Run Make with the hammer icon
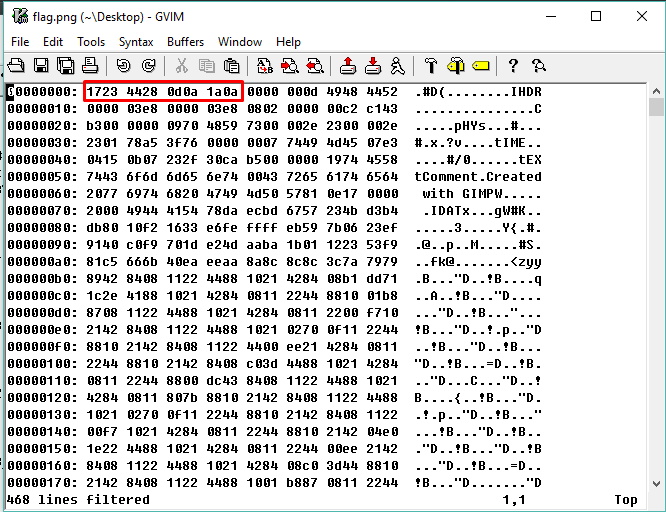Viewport: 666px width, 512px height. pyautogui.click(x=431, y=66)
